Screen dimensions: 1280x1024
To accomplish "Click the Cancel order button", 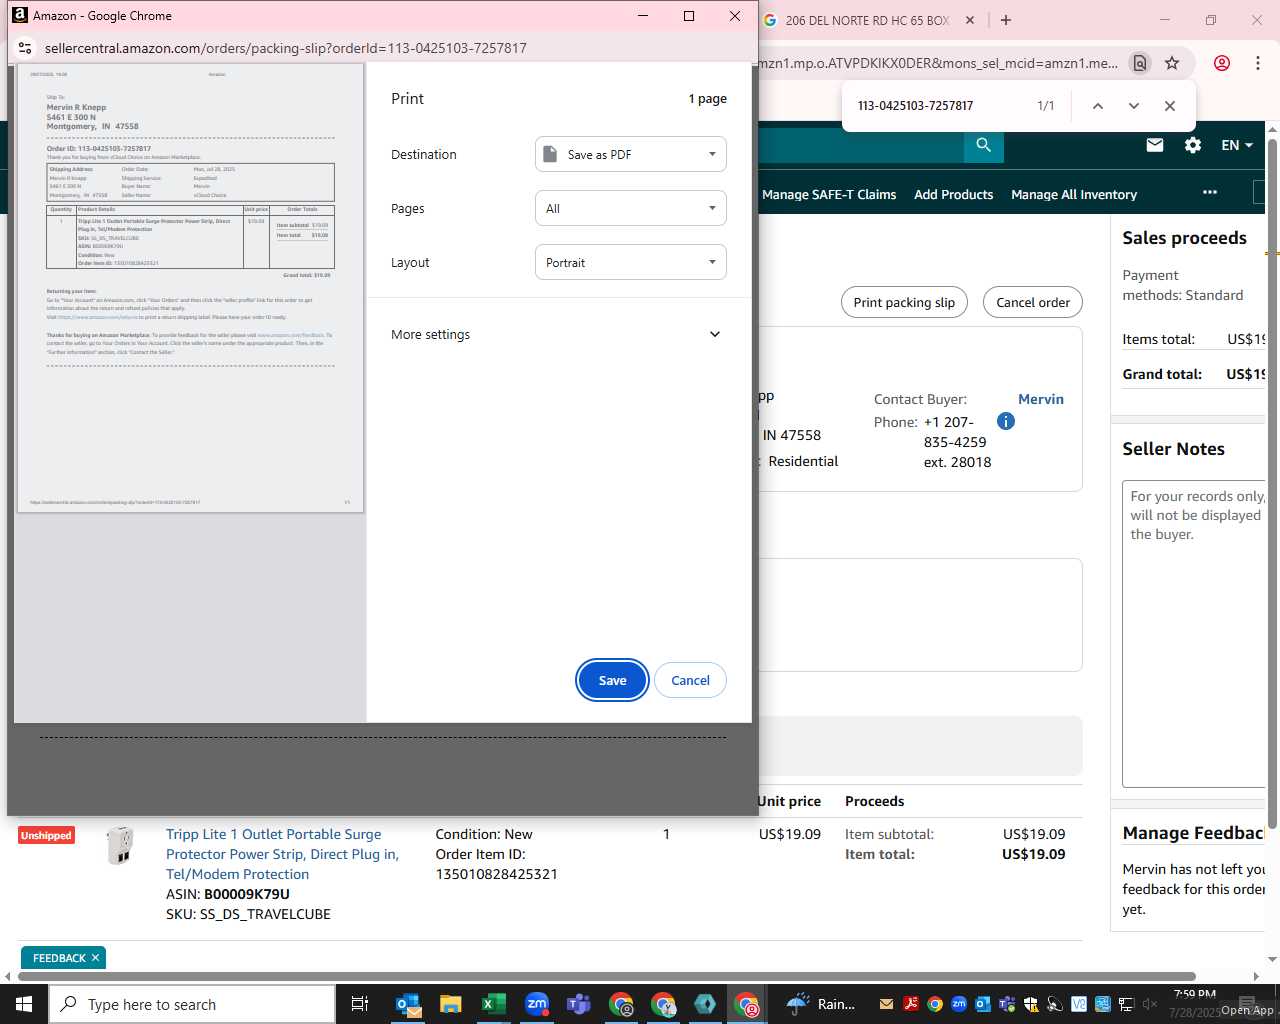I will point(1033,302).
